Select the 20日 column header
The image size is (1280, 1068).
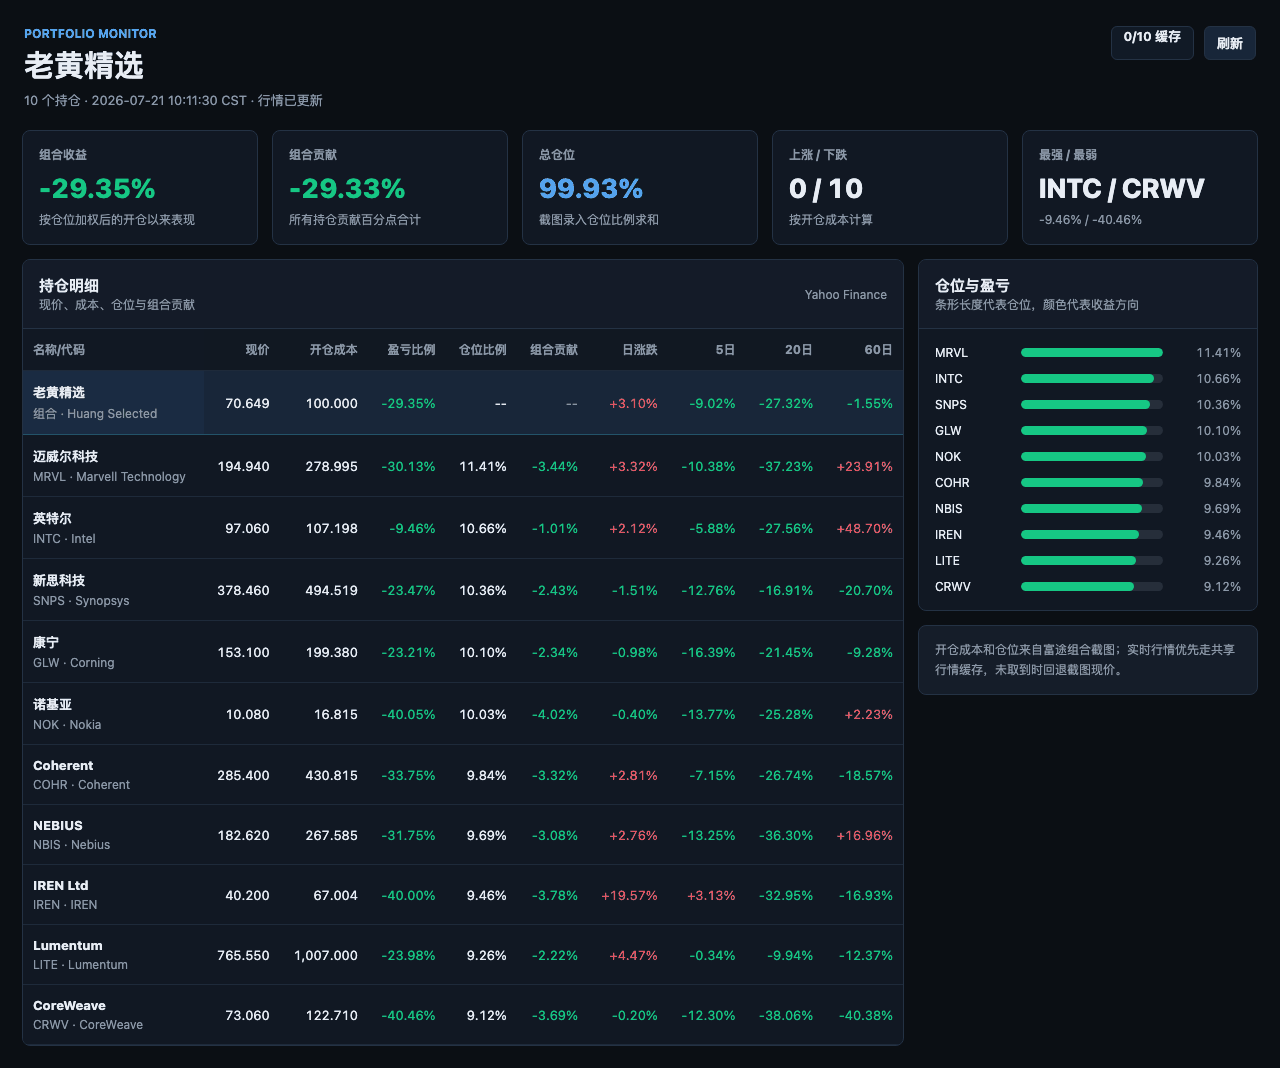(x=799, y=350)
